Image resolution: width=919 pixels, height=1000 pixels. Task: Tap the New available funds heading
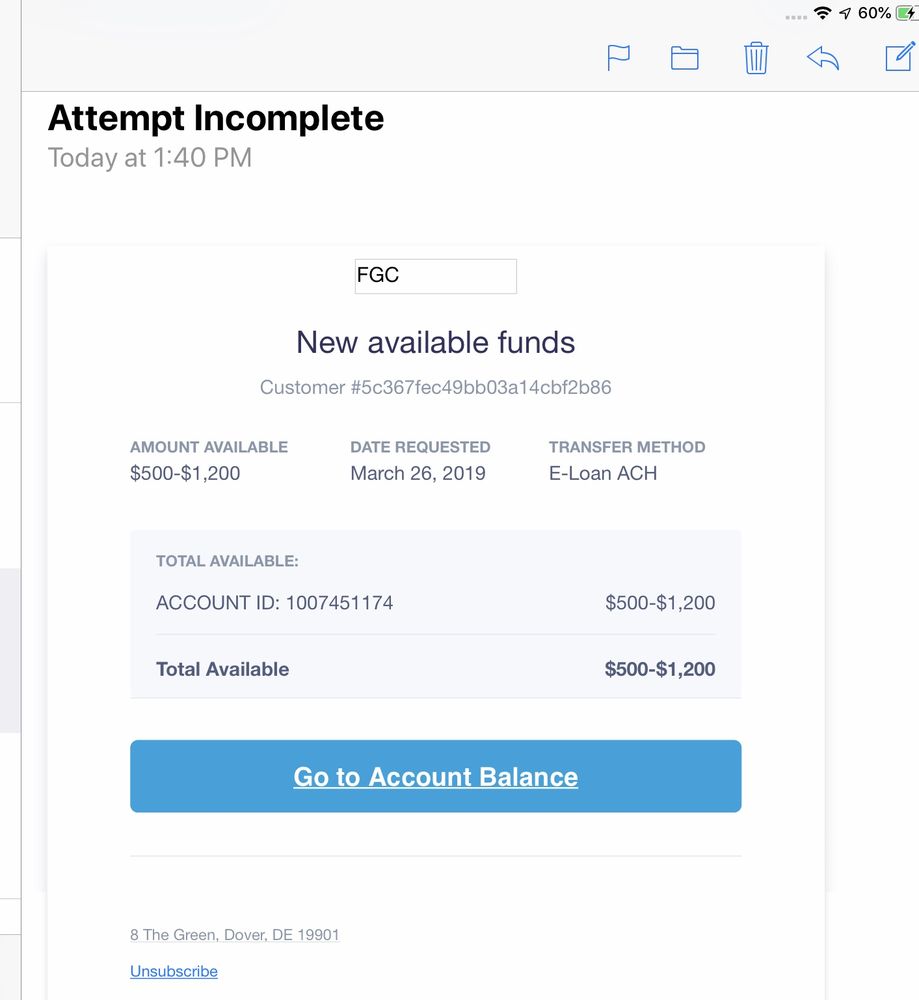tap(435, 343)
